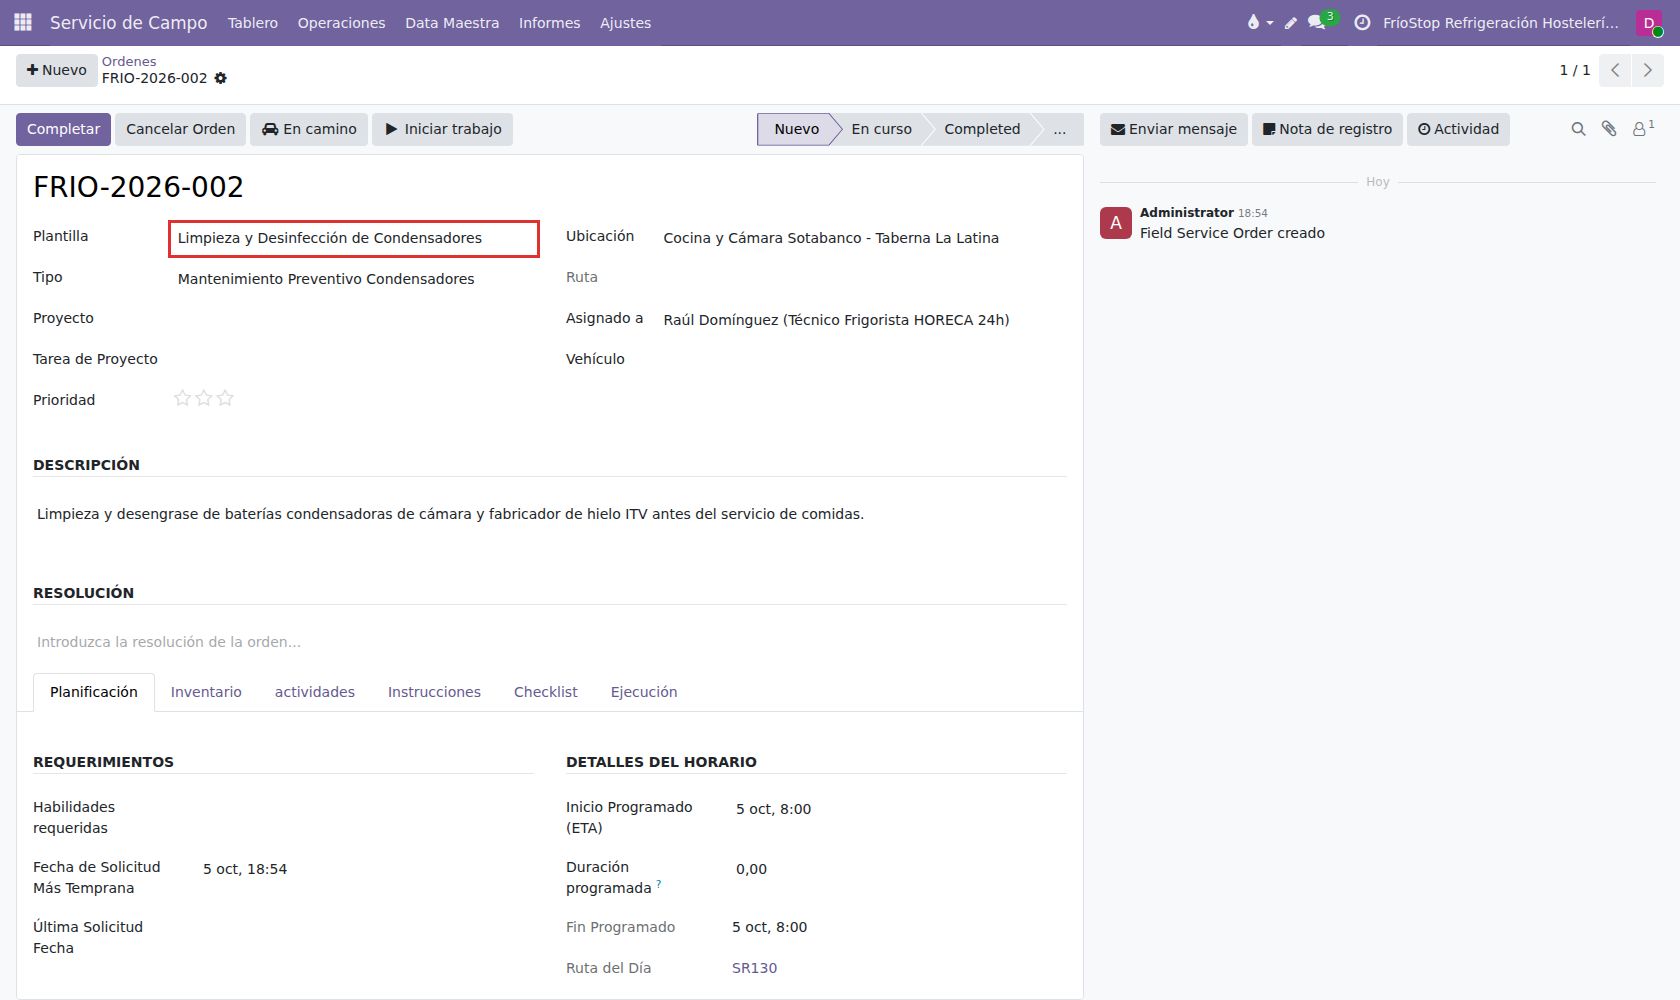Click the debug droplet icon in top bar
The width and height of the screenshot is (1680, 1000).
(x=1259, y=22)
